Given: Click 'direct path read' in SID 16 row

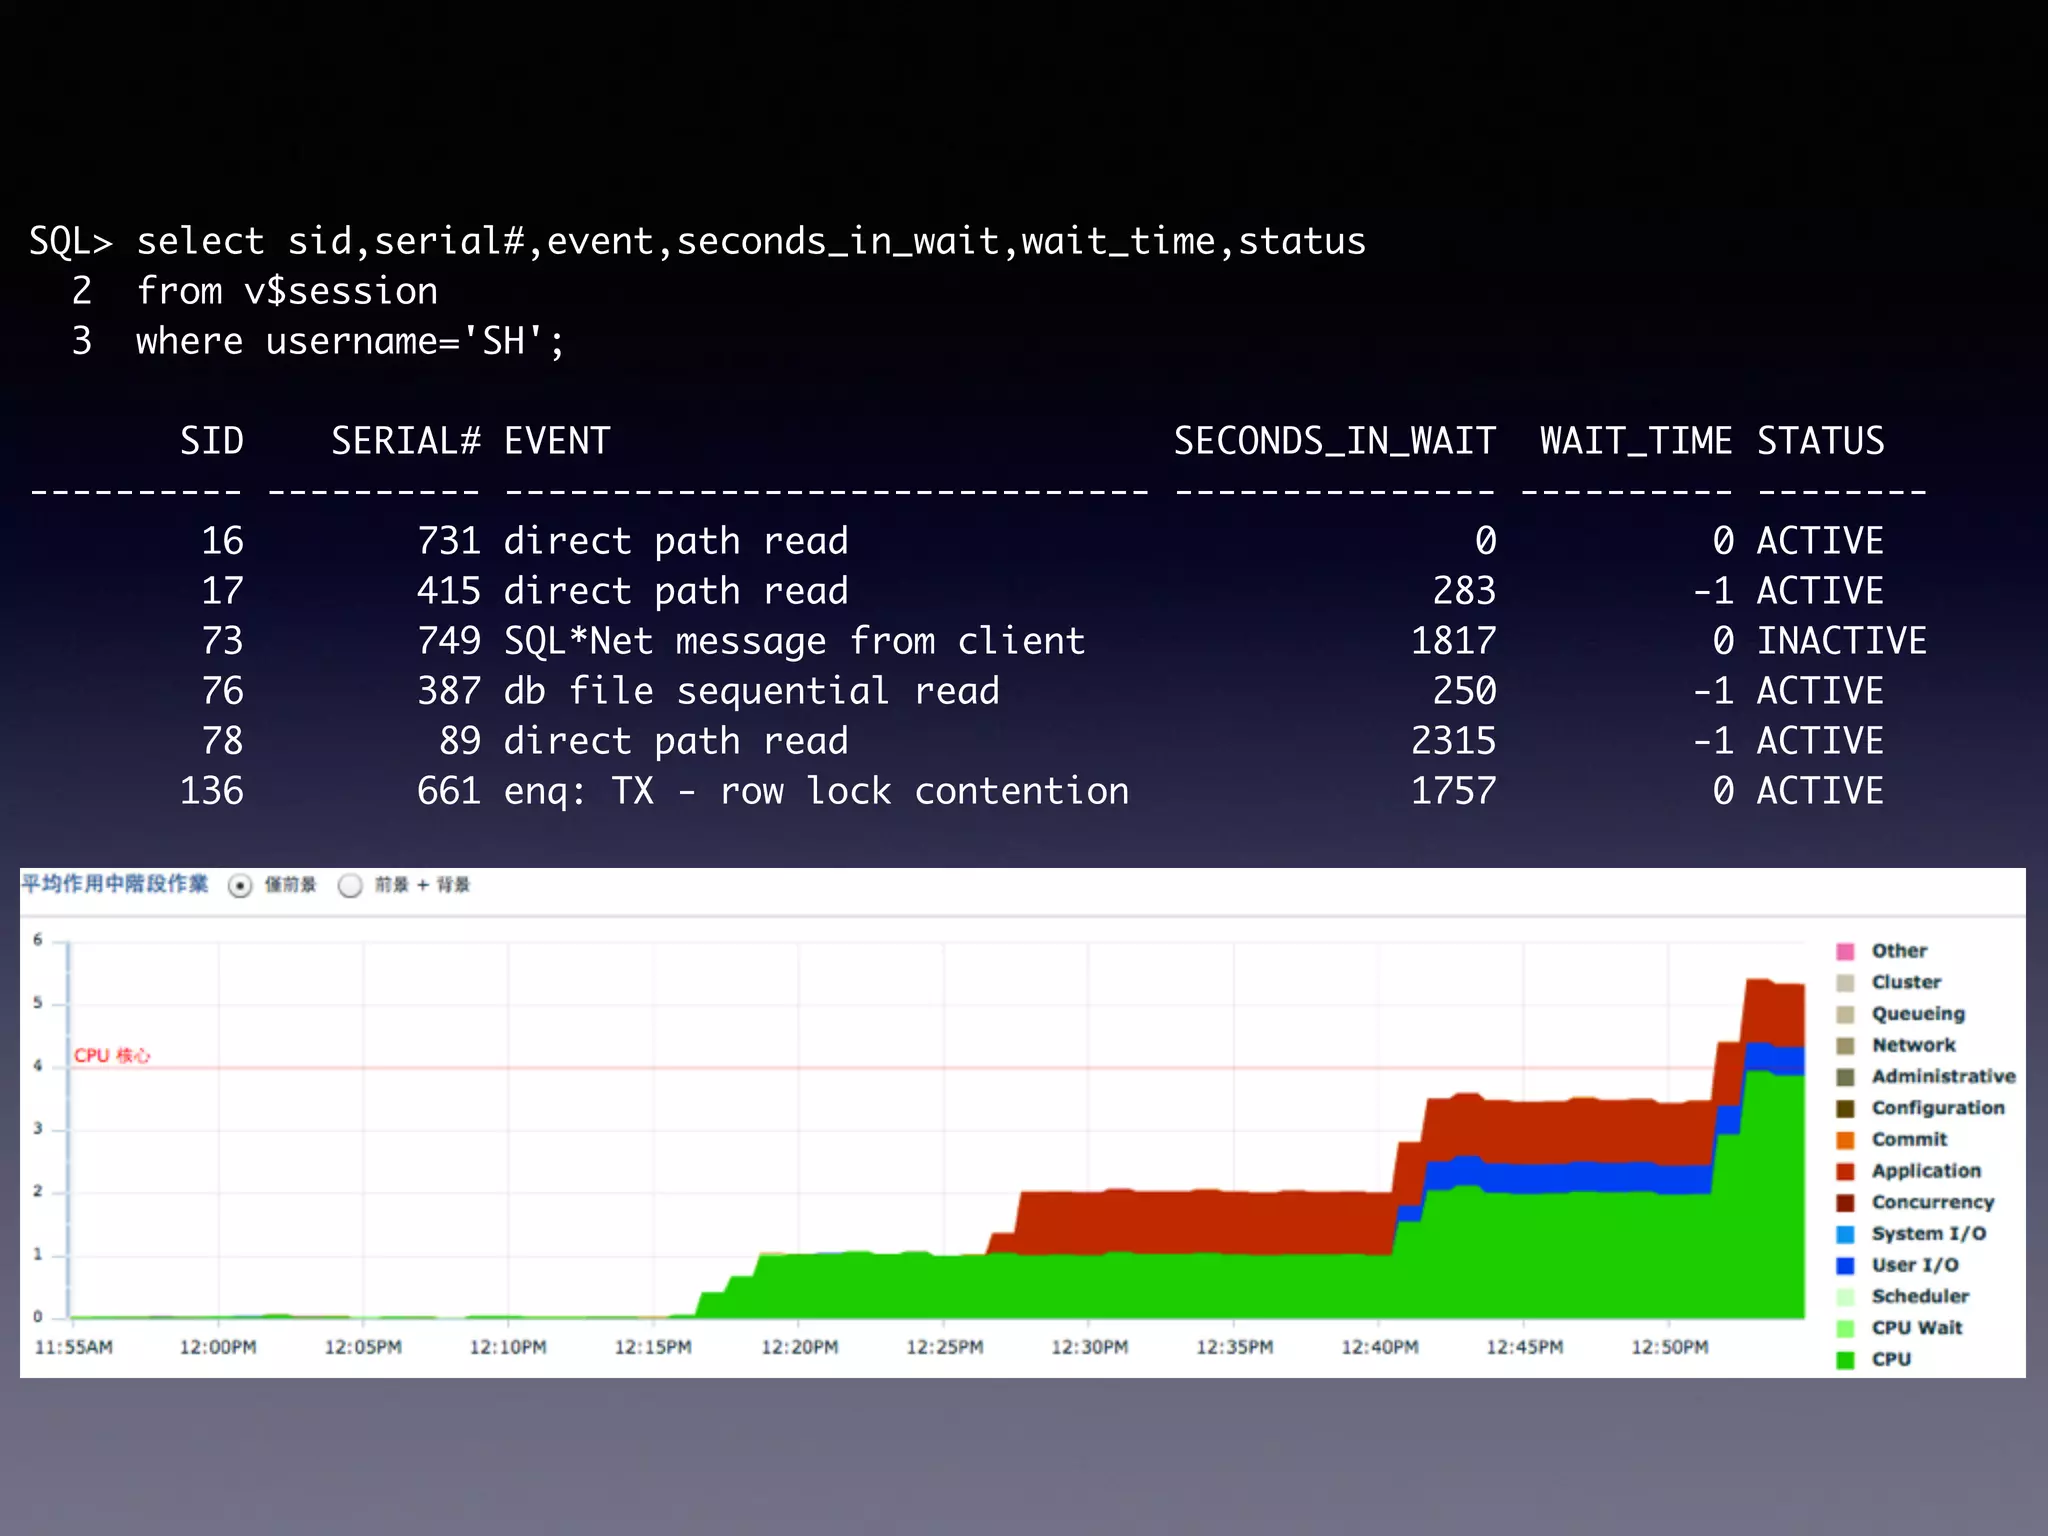Looking at the screenshot, I should tap(676, 541).
